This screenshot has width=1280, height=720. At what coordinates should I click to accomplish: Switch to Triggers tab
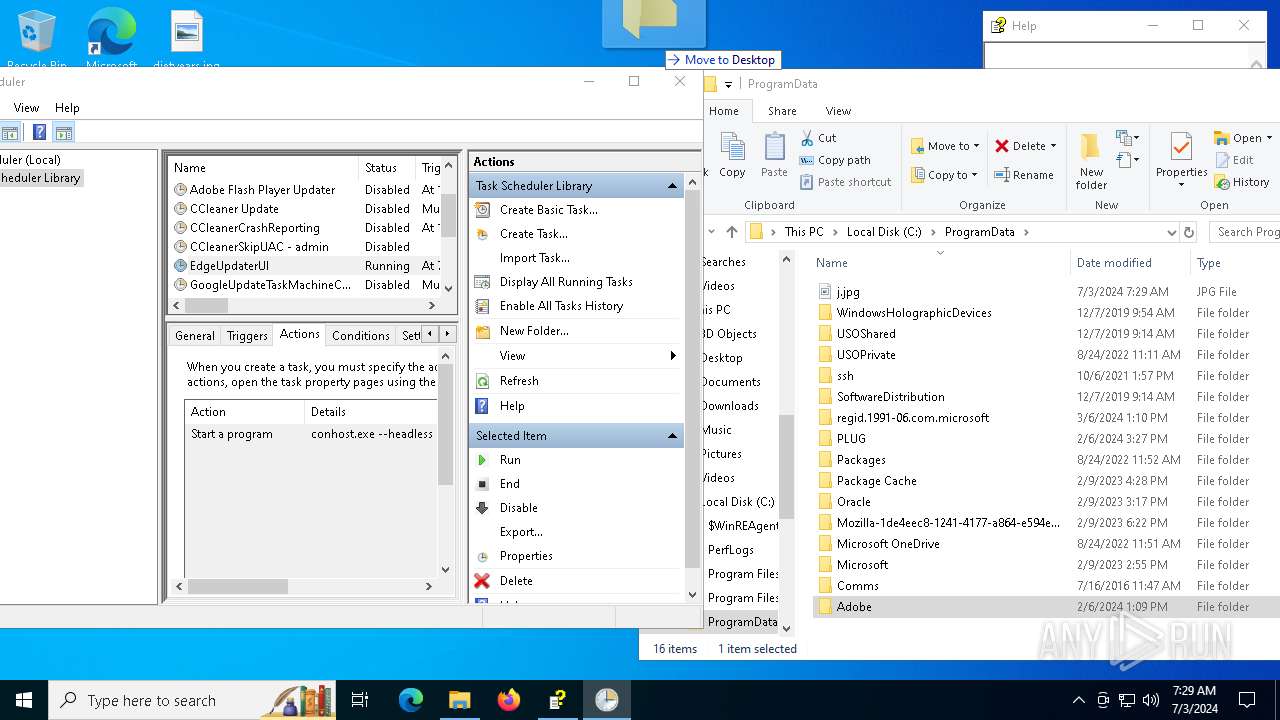point(247,336)
